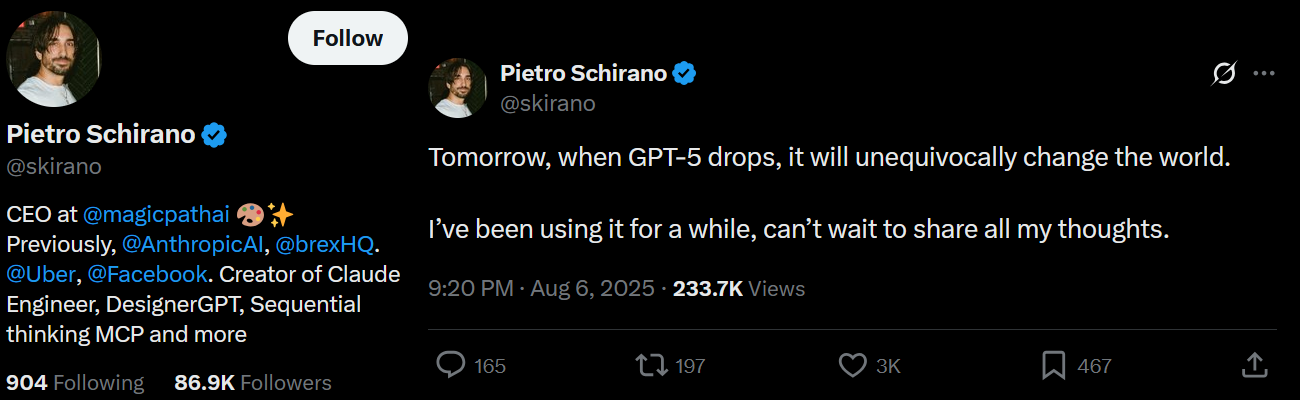Click verified badge on profile name
Viewport: 1300px width, 400px height.
click(x=215, y=135)
